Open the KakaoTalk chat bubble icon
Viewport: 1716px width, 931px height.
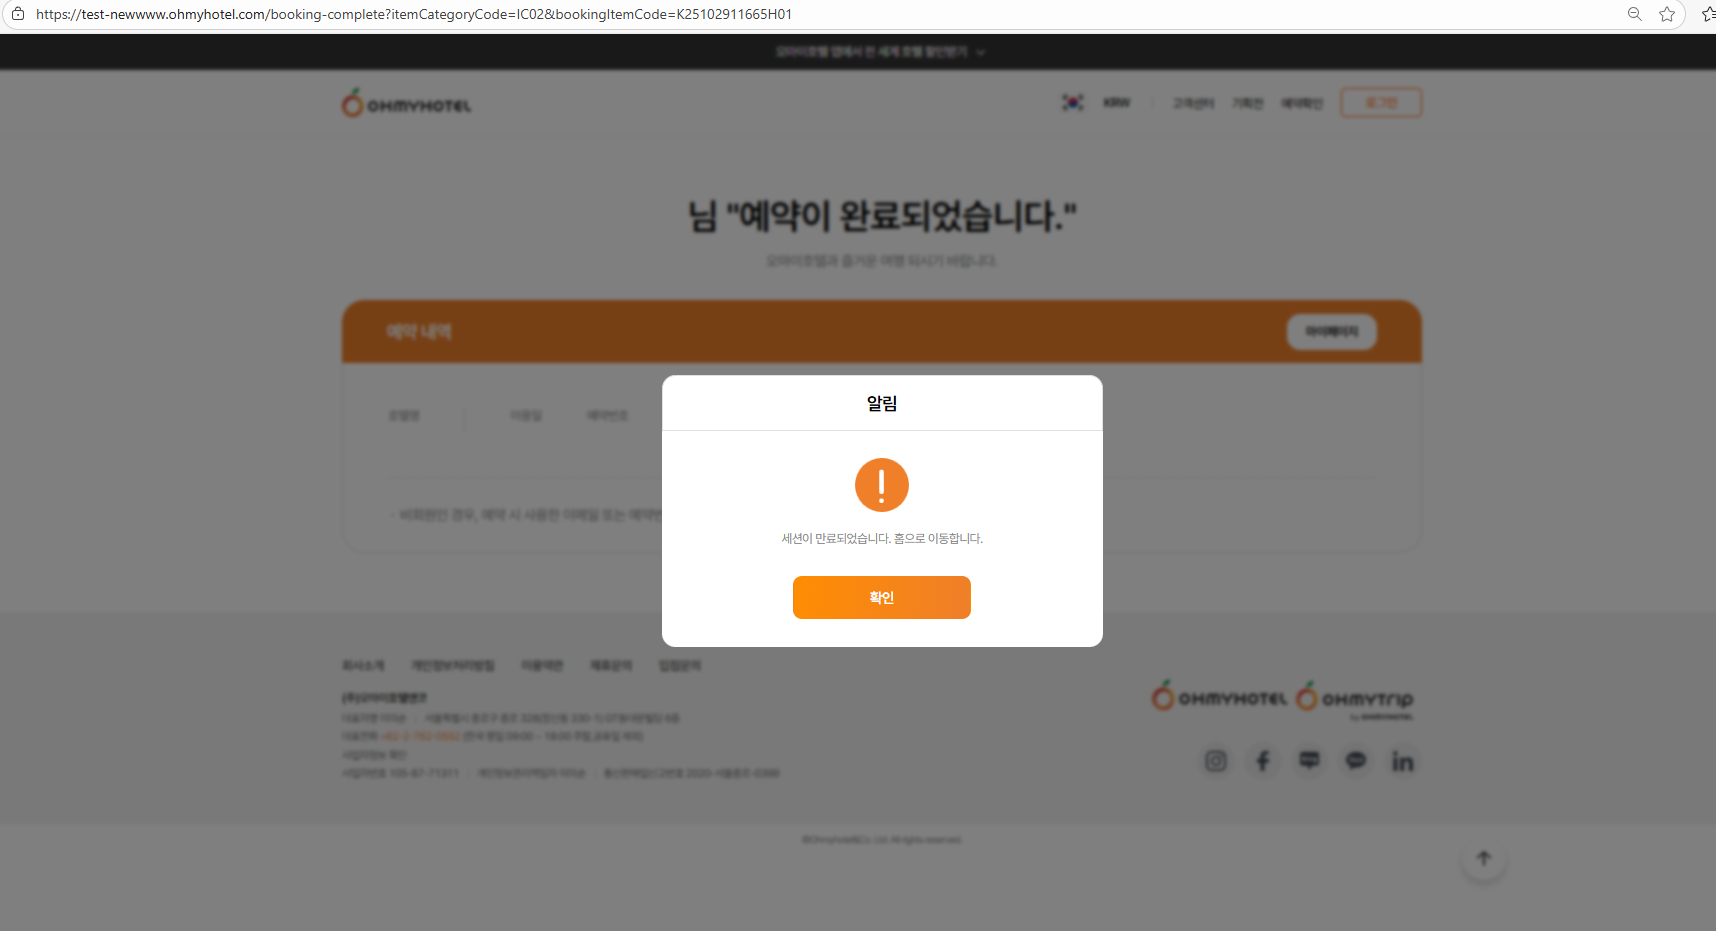point(1356,761)
